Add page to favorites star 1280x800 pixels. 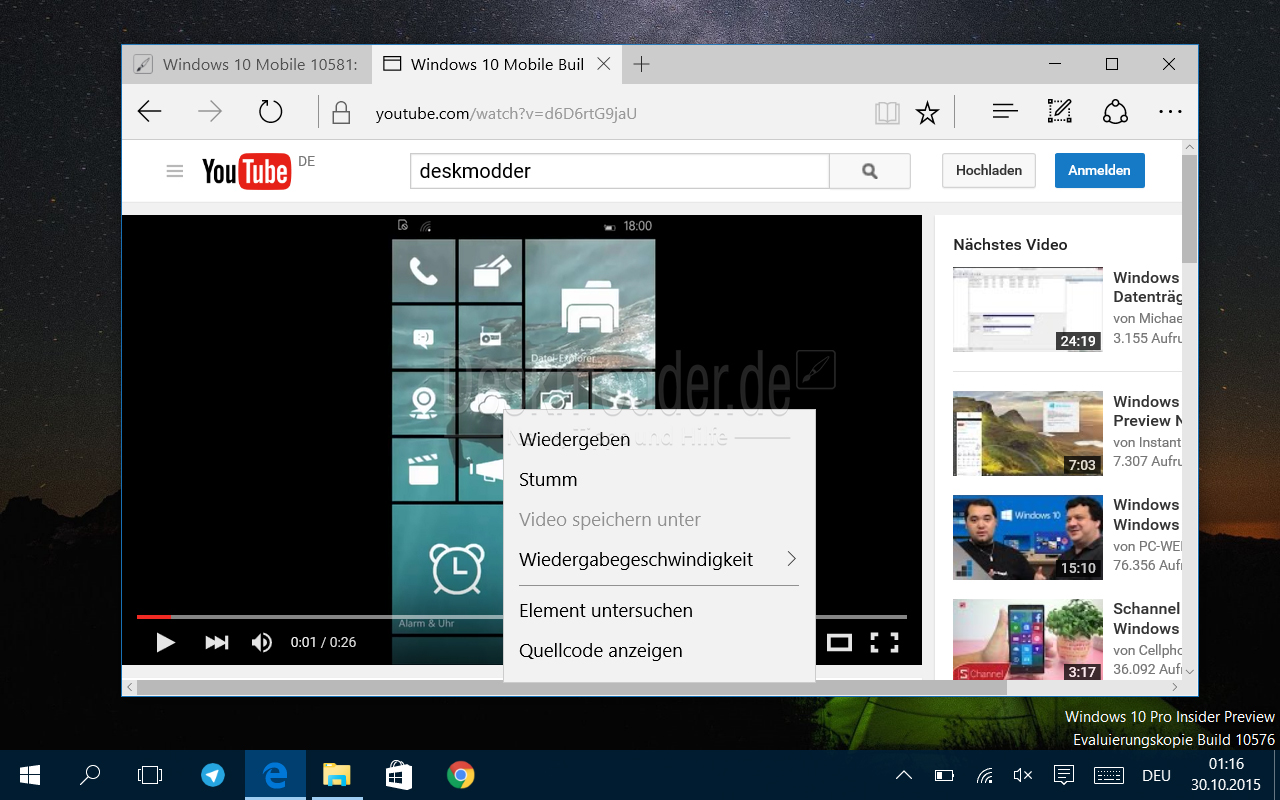pyautogui.click(x=928, y=113)
